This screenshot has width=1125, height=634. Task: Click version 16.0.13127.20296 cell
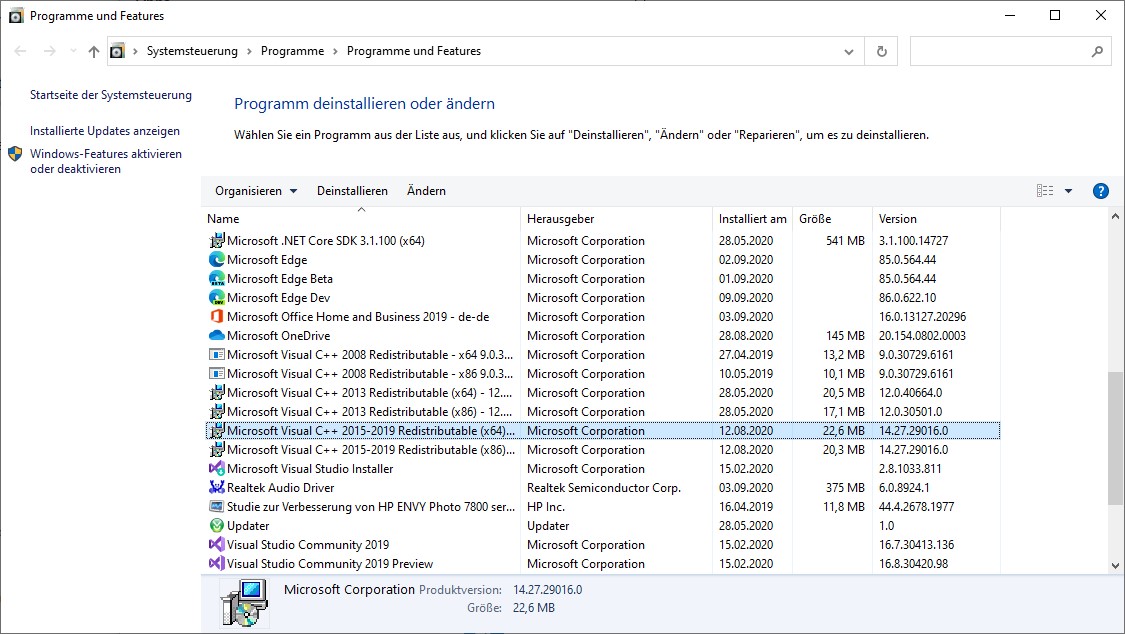pos(922,316)
